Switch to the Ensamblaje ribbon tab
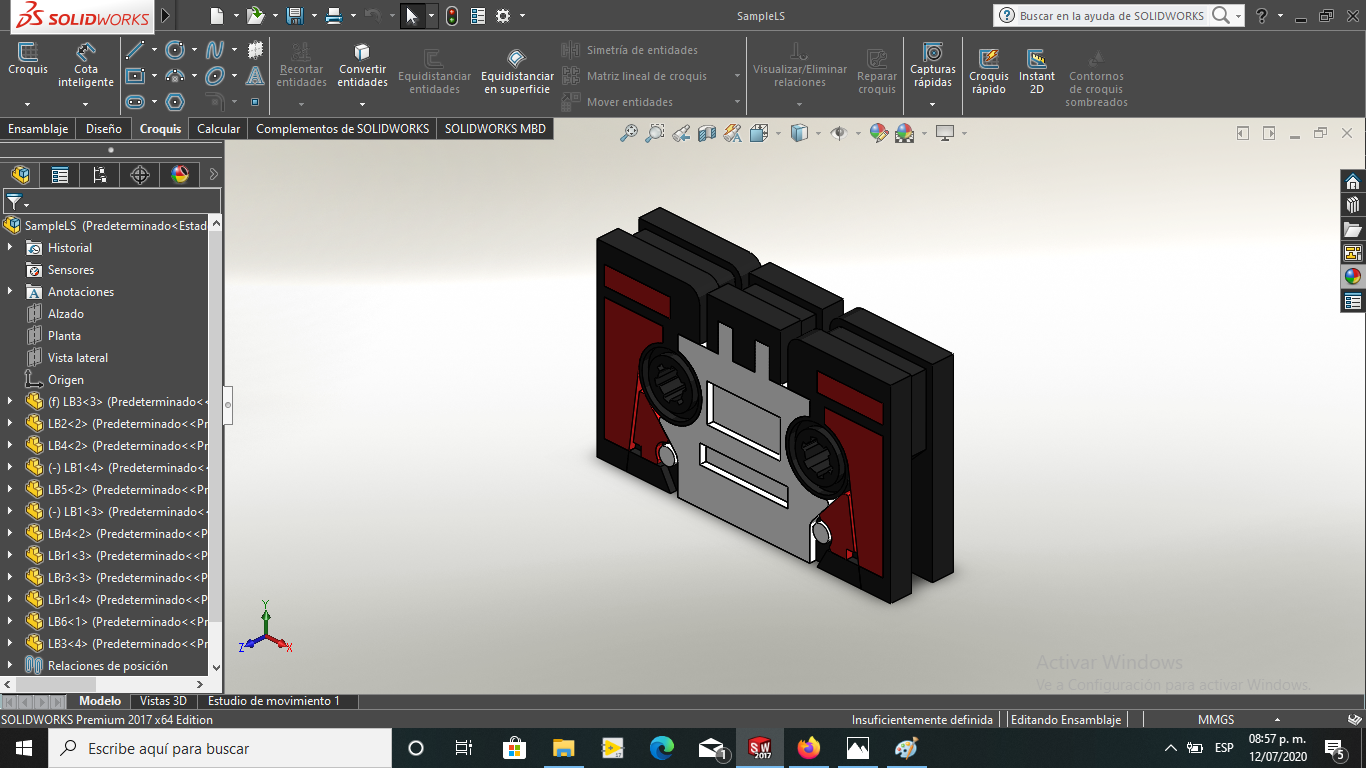The height and width of the screenshot is (768, 1366). pyautogui.click(x=38, y=129)
